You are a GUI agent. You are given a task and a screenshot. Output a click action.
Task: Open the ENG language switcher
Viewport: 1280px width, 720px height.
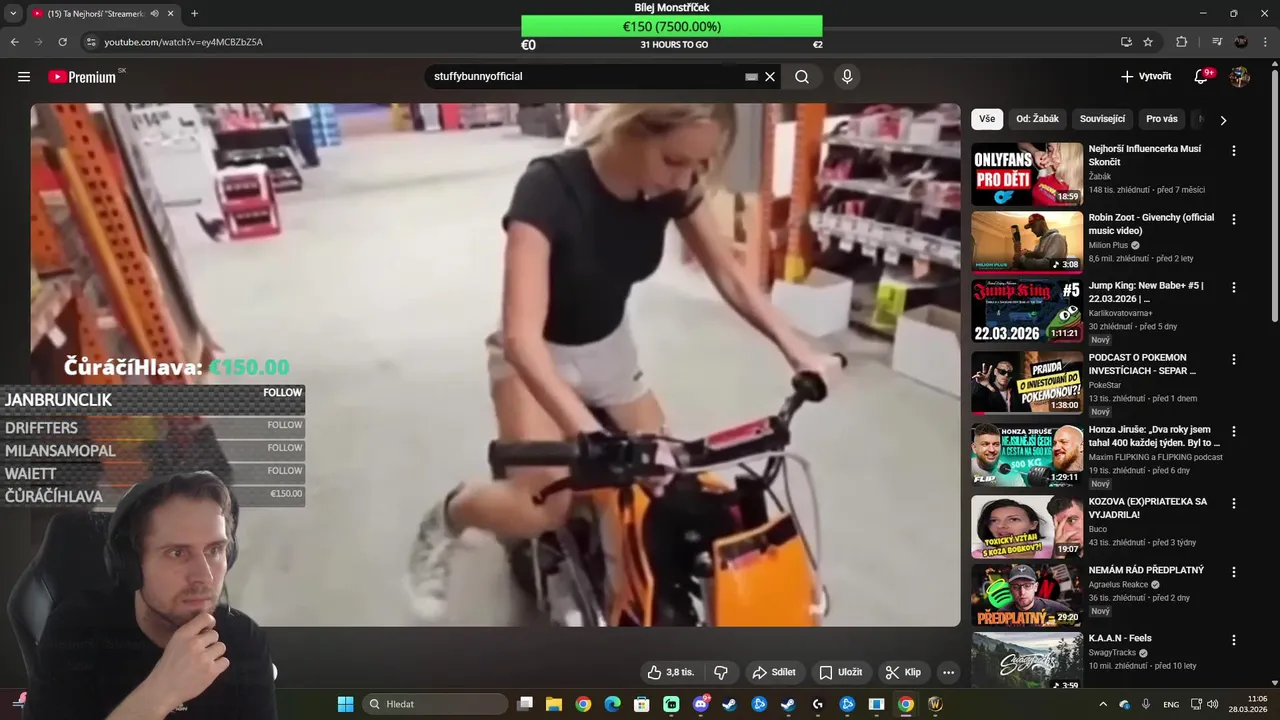click(1171, 704)
